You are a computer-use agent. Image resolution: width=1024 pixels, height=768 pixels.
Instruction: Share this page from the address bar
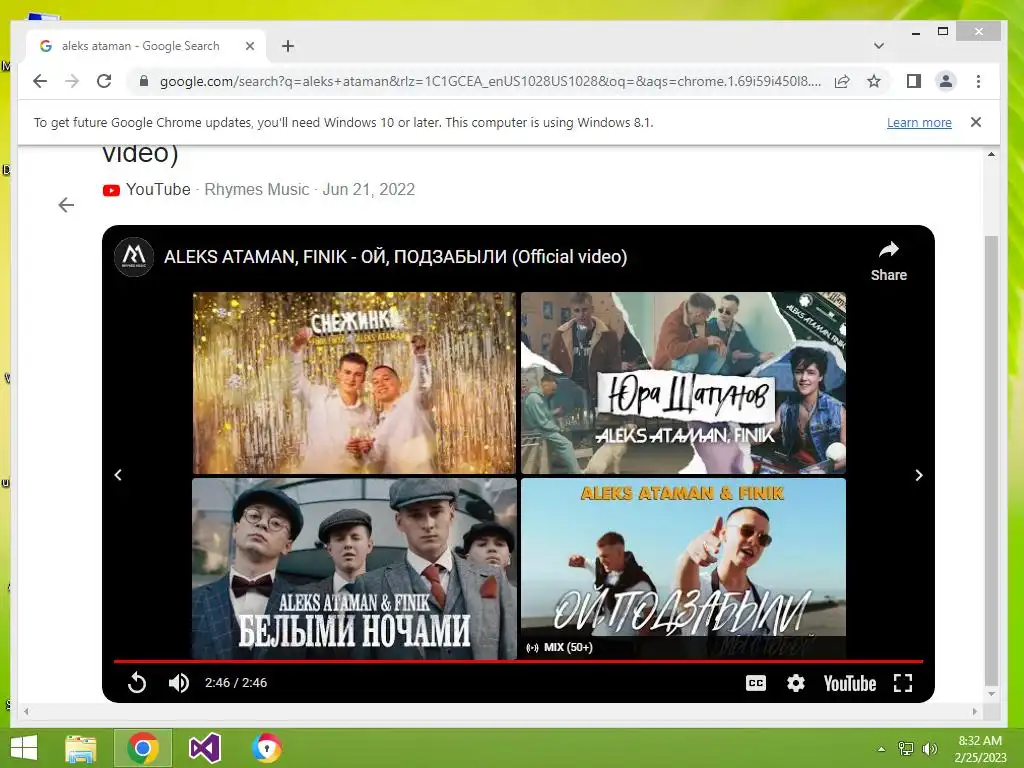click(842, 81)
